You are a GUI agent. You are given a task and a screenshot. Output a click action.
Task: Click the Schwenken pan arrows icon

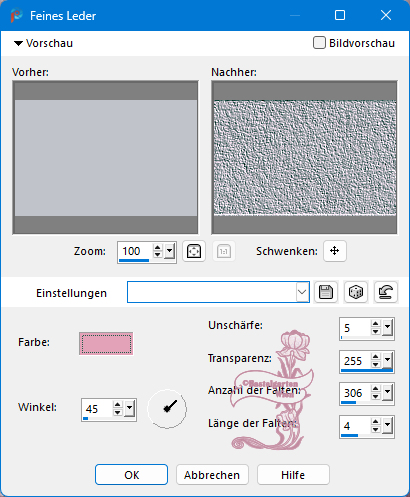335,251
